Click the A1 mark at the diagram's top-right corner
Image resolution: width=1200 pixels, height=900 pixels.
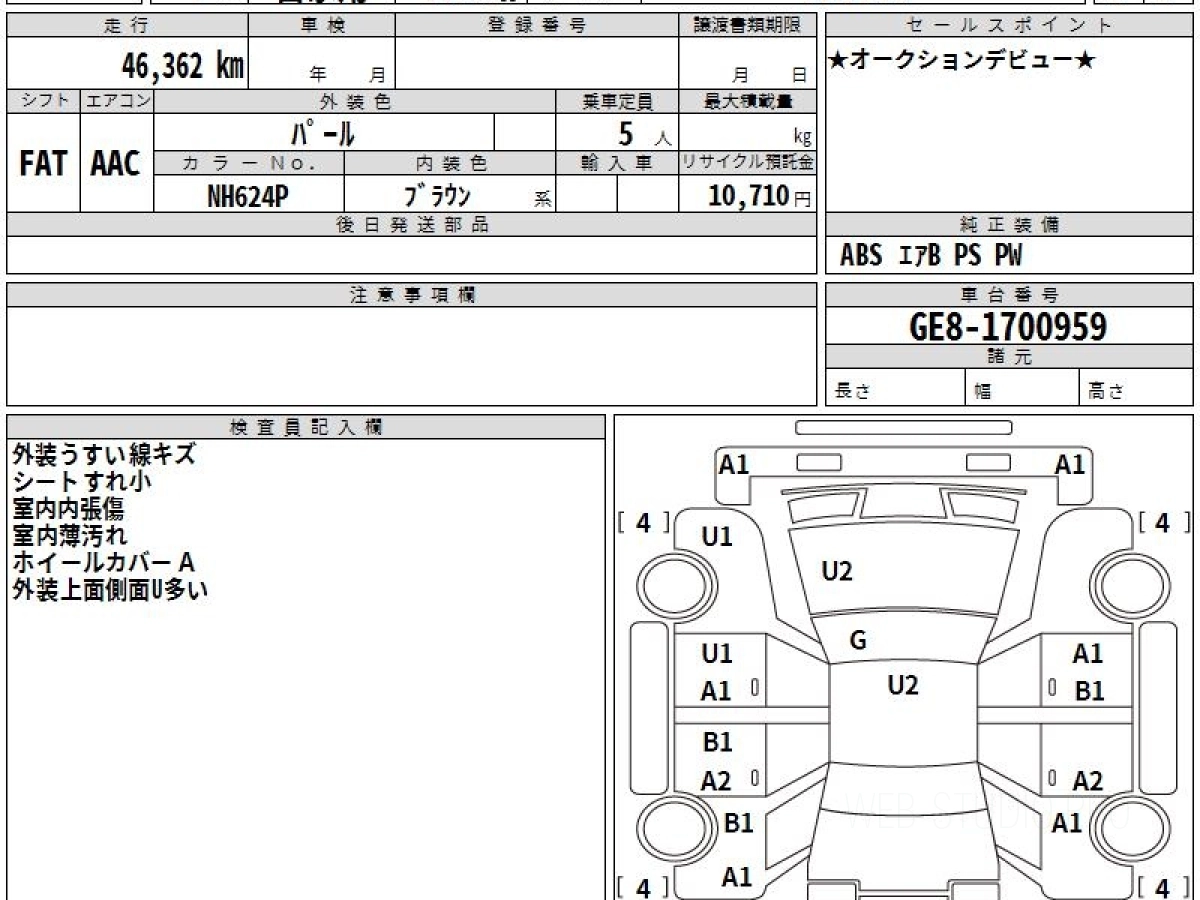pyautogui.click(x=1070, y=464)
